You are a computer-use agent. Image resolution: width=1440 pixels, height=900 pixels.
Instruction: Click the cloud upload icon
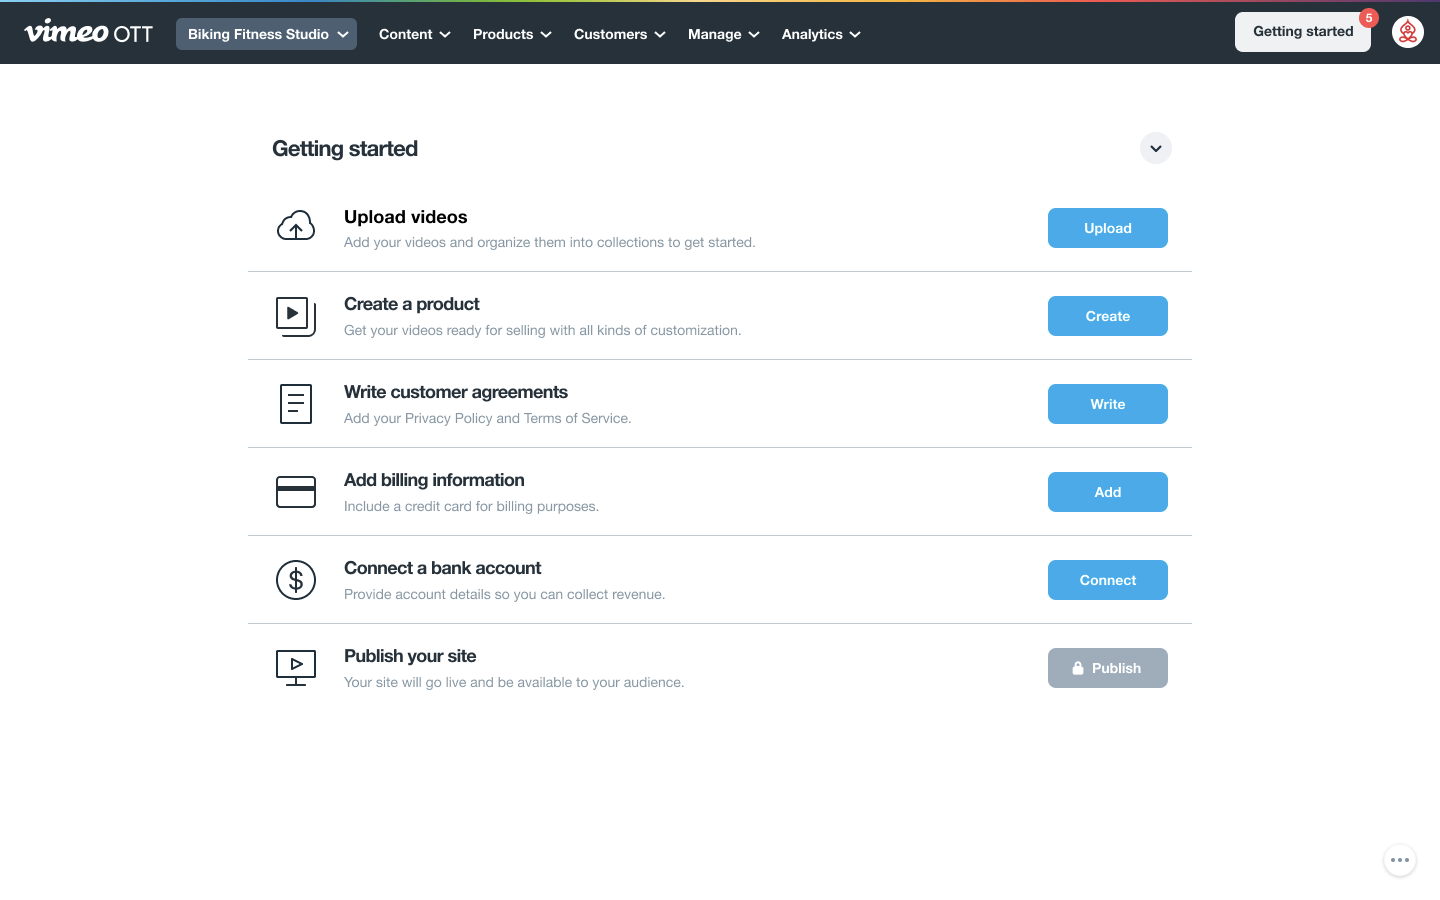(x=296, y=227)
